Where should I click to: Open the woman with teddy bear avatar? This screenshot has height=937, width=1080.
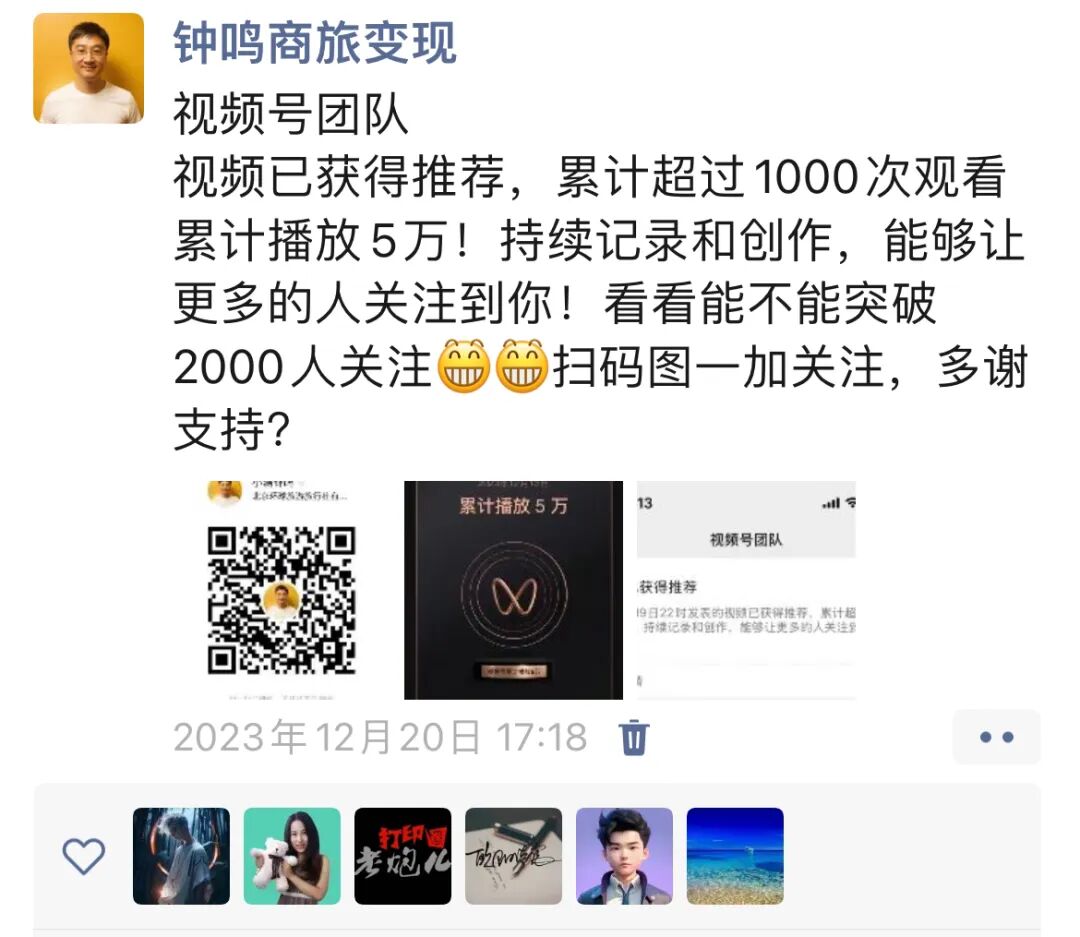[292, 856]
